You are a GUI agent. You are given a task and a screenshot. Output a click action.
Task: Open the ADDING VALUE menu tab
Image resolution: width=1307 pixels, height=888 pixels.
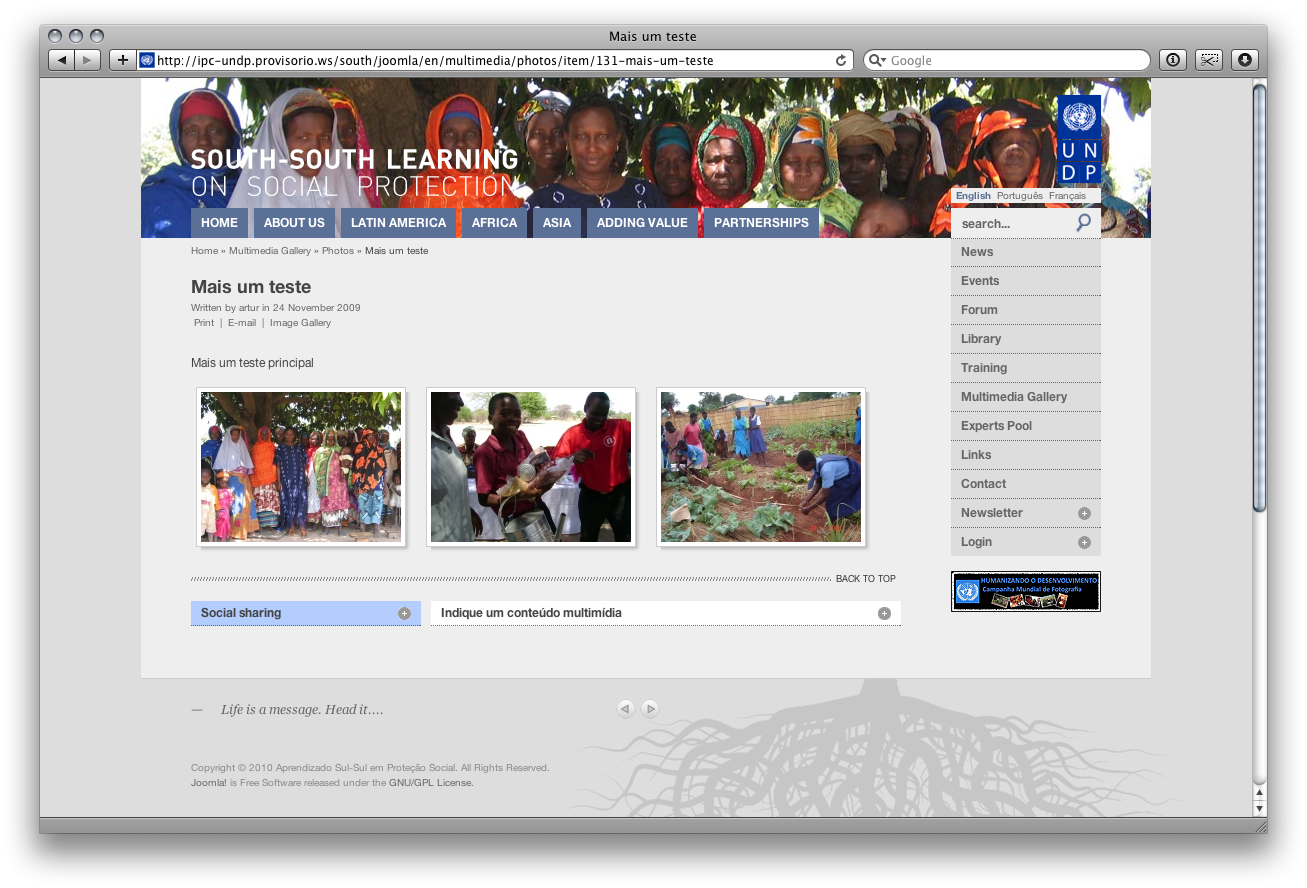(x=642, y=223)
